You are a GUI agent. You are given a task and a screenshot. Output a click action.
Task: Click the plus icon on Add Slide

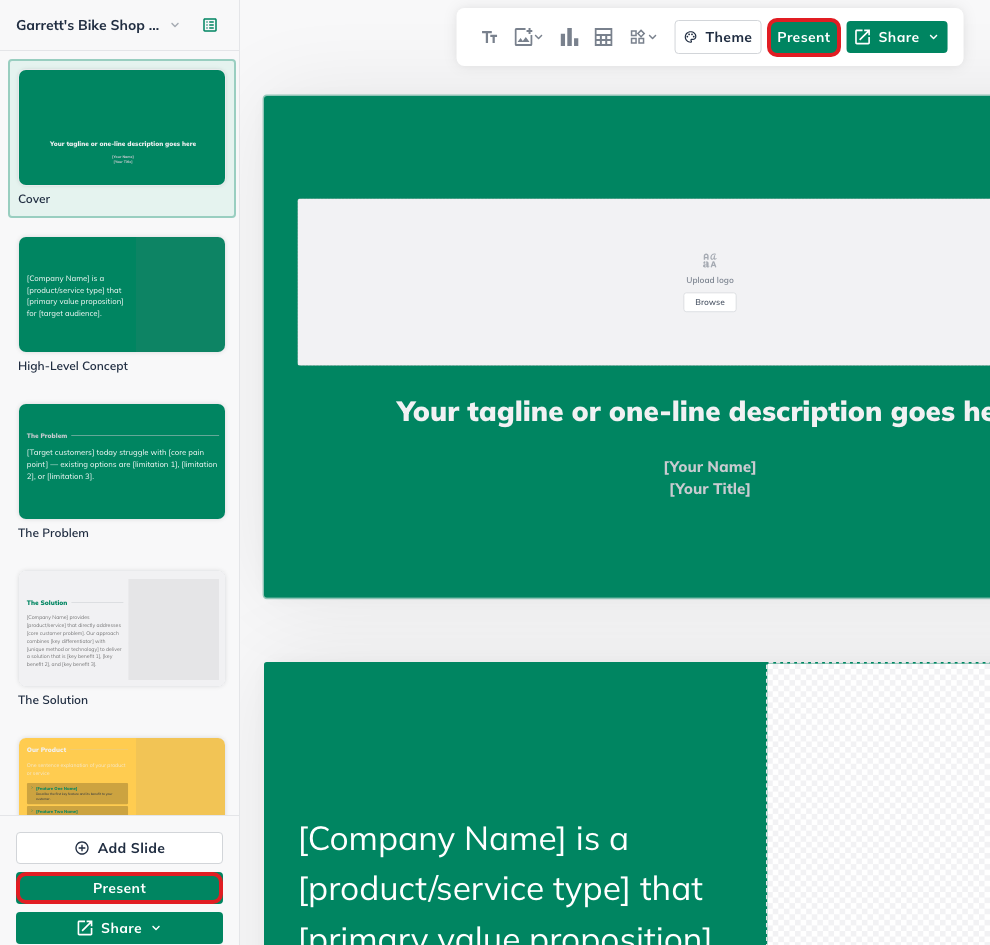click(x=82, y=848)
